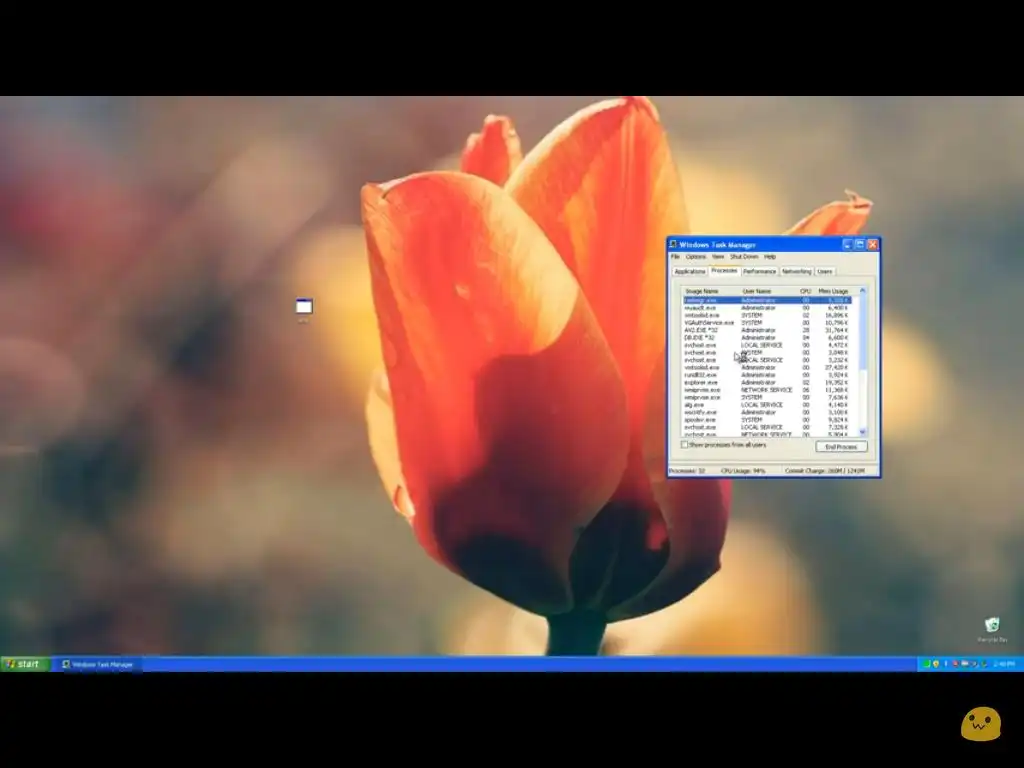
Task: Click the process list scroll up arrow
Action: pos(863,291)
